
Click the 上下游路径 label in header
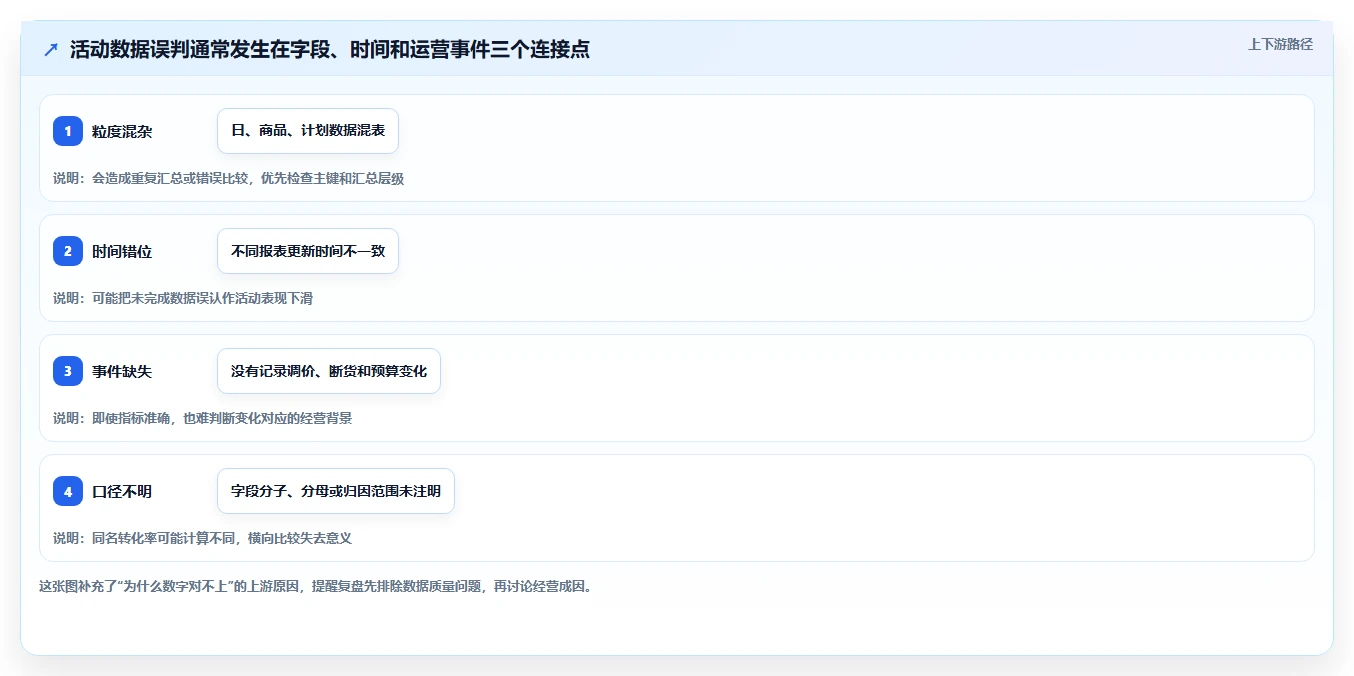1280,44
